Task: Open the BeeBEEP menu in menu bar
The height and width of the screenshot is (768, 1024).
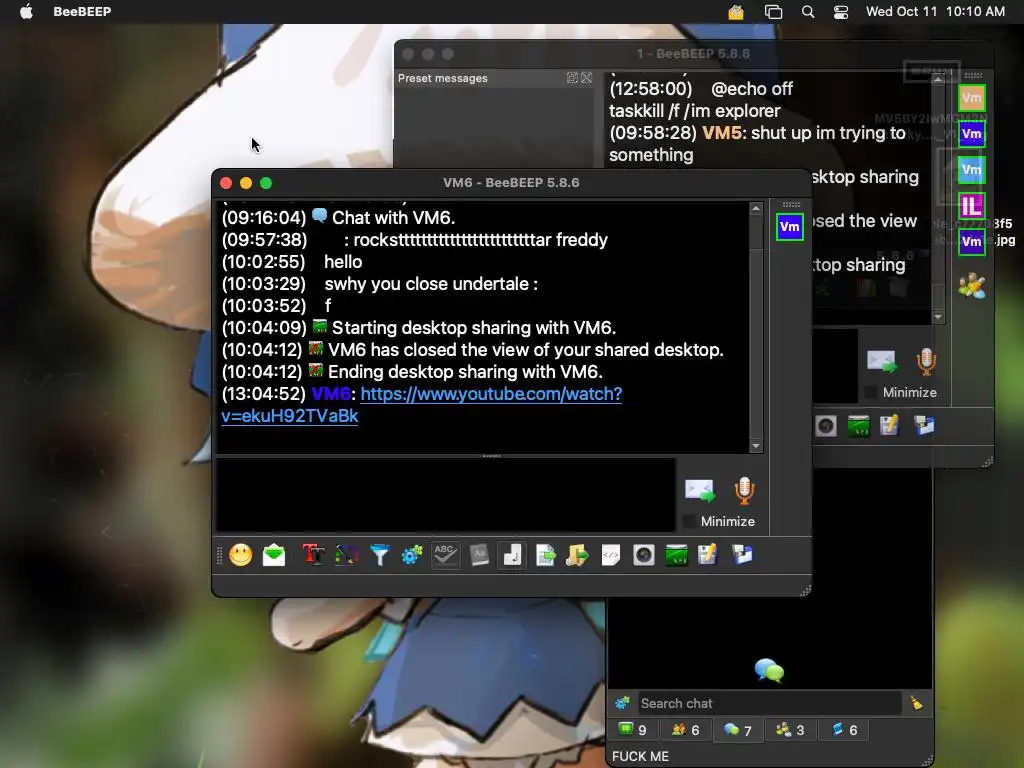Action: pyautogui.click(x=82, y=11)
